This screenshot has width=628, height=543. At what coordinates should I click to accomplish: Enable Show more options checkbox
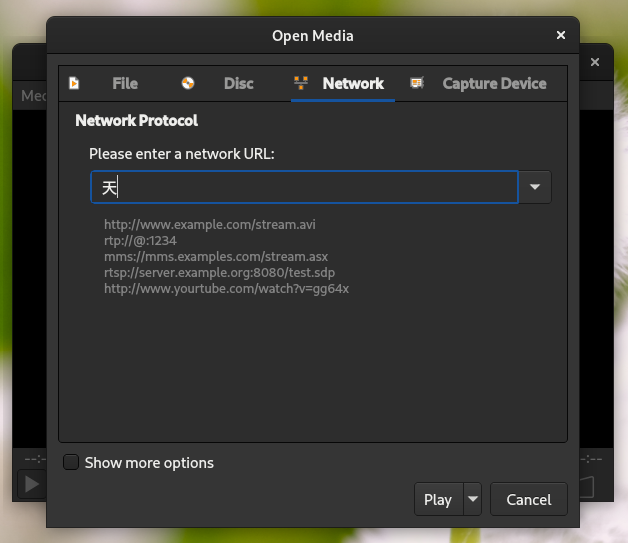click(x=71, y=462)
